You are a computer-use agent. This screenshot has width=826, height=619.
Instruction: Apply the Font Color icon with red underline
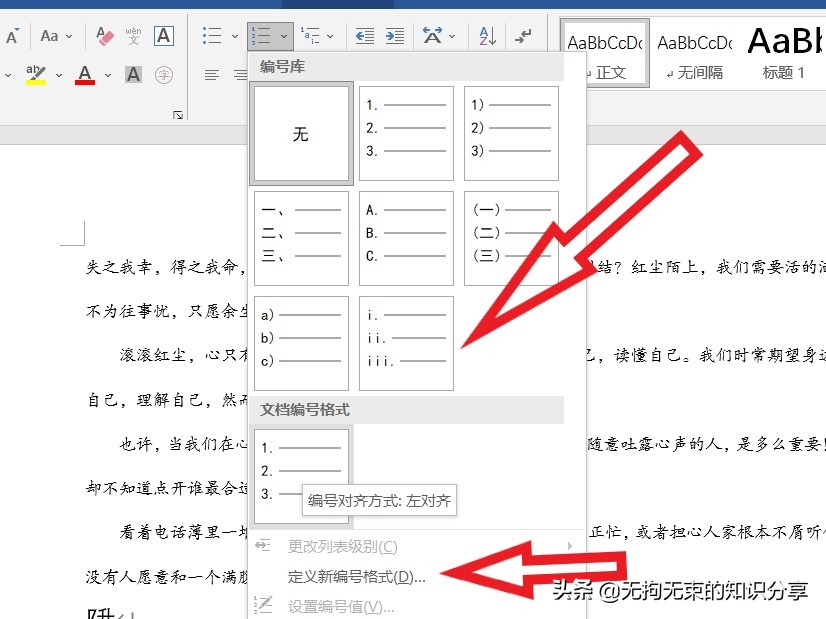click(x=83, y=75)
